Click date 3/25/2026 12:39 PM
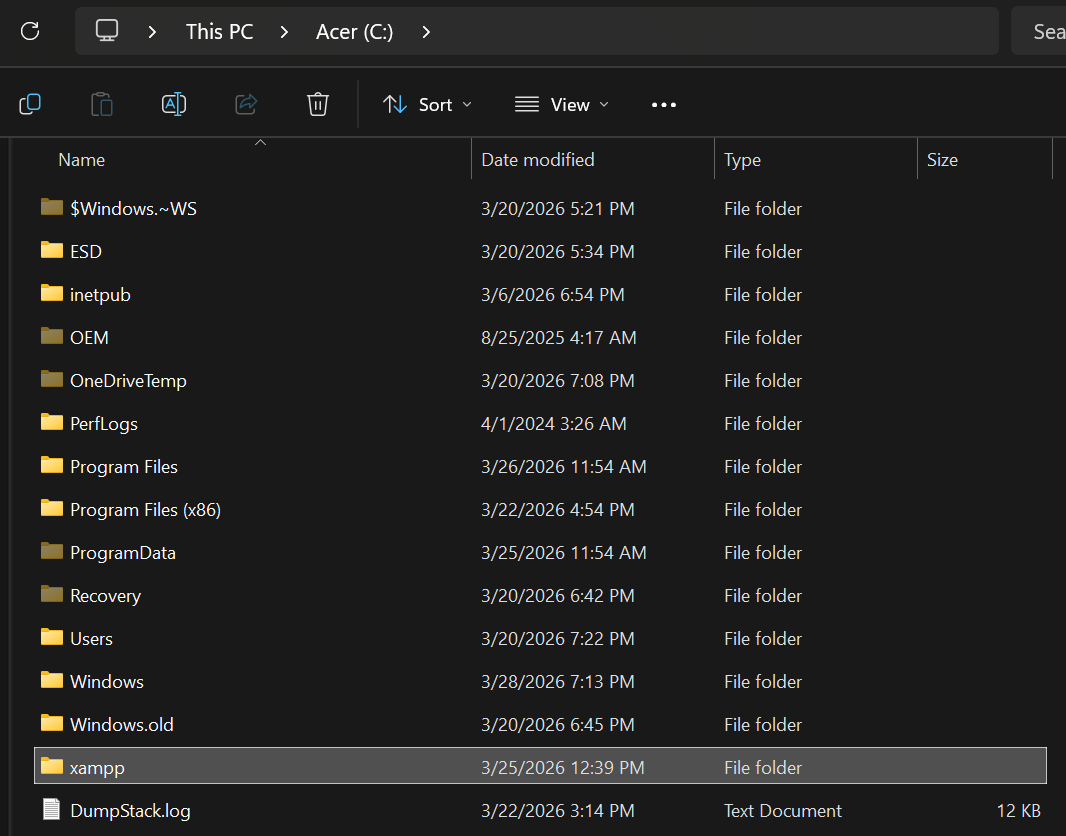 562,767
